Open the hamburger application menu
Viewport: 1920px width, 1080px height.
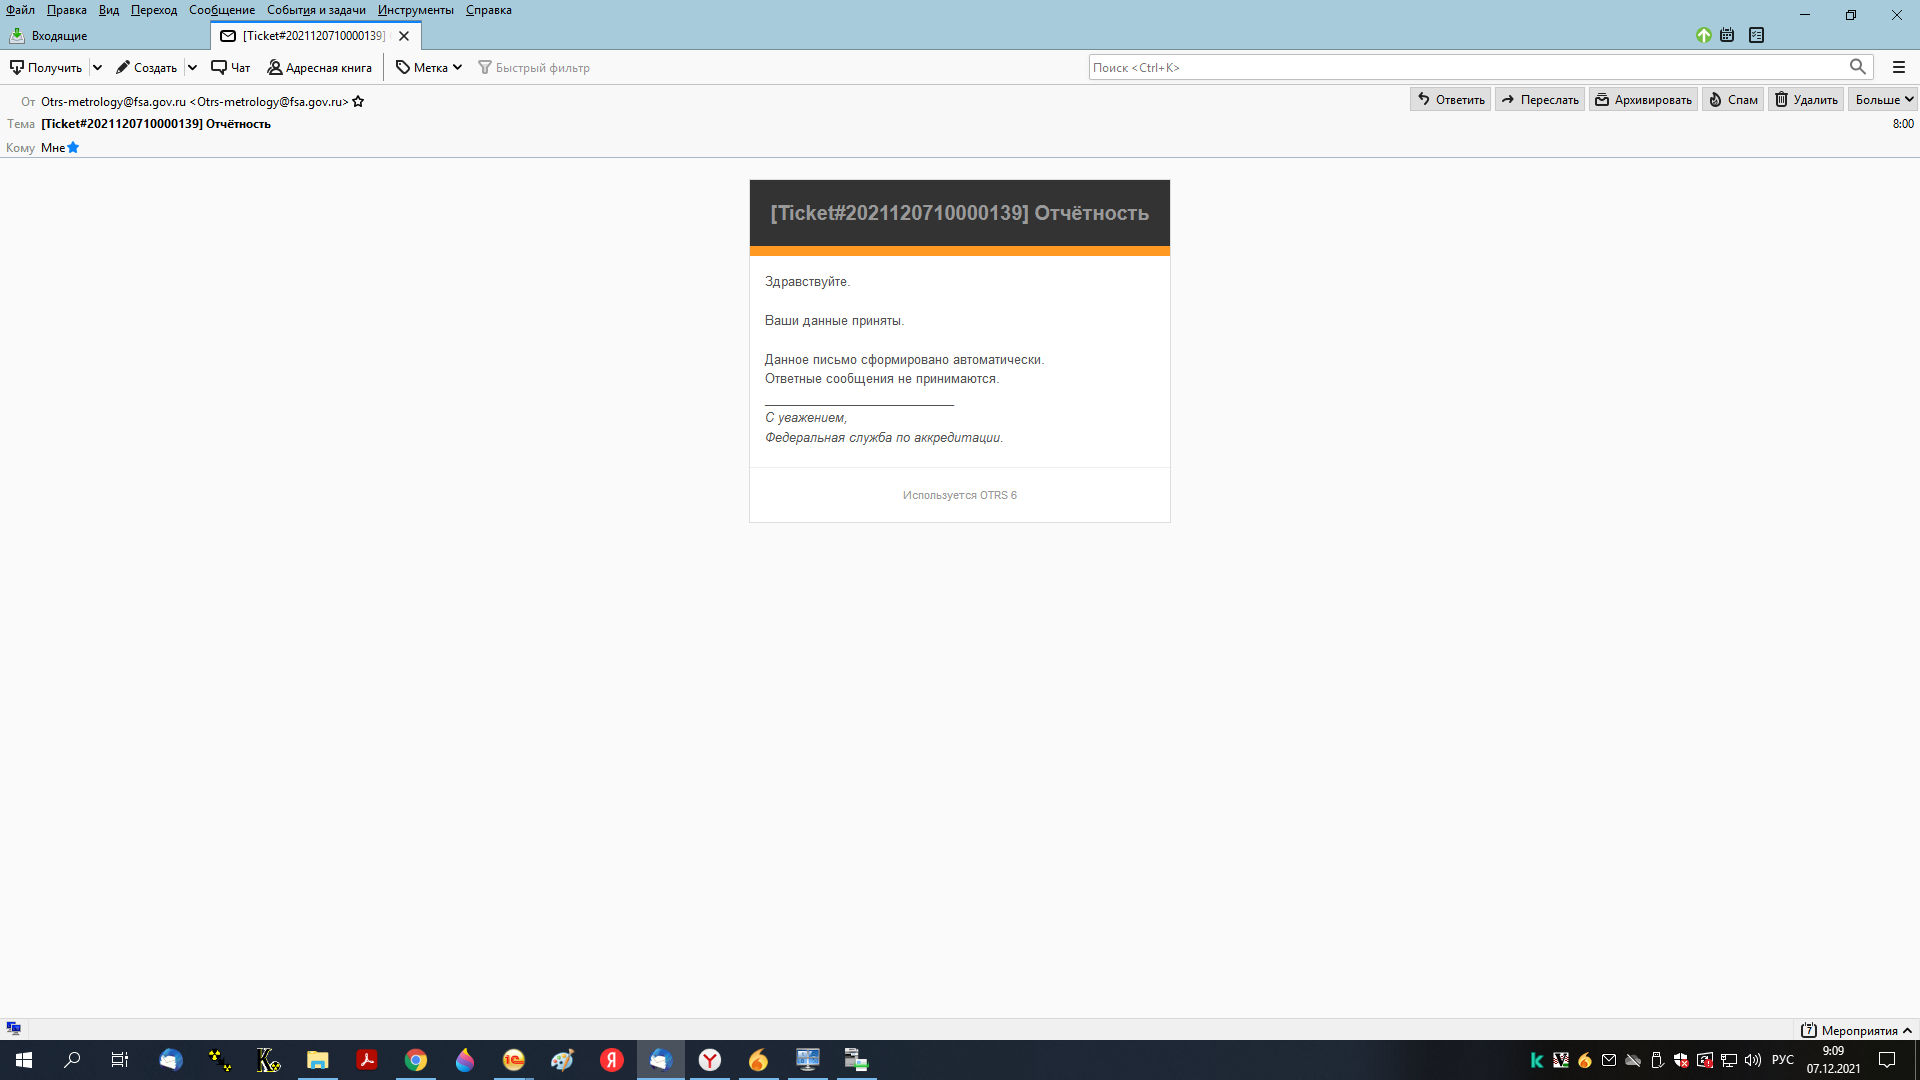(x=1898, y=67)
